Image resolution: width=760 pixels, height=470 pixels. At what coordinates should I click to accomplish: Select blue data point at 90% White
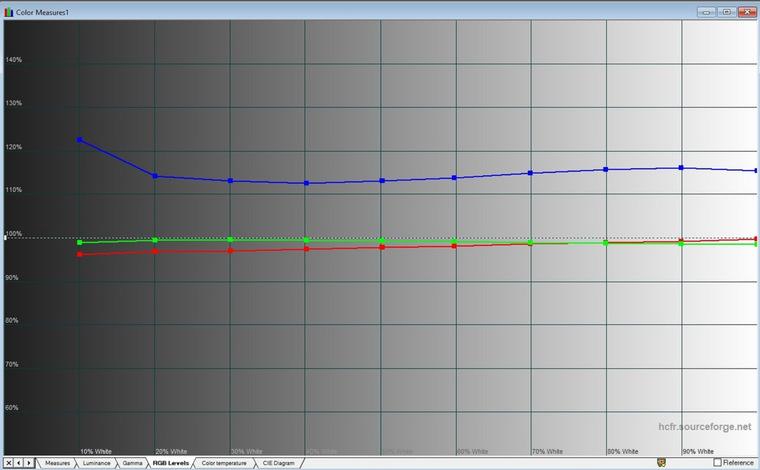click(681, 168)
